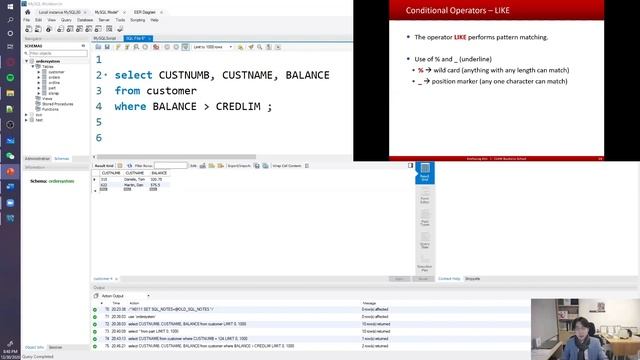640x360 pixels.
Task: Open the Server menu
Action: click(104, 20)
